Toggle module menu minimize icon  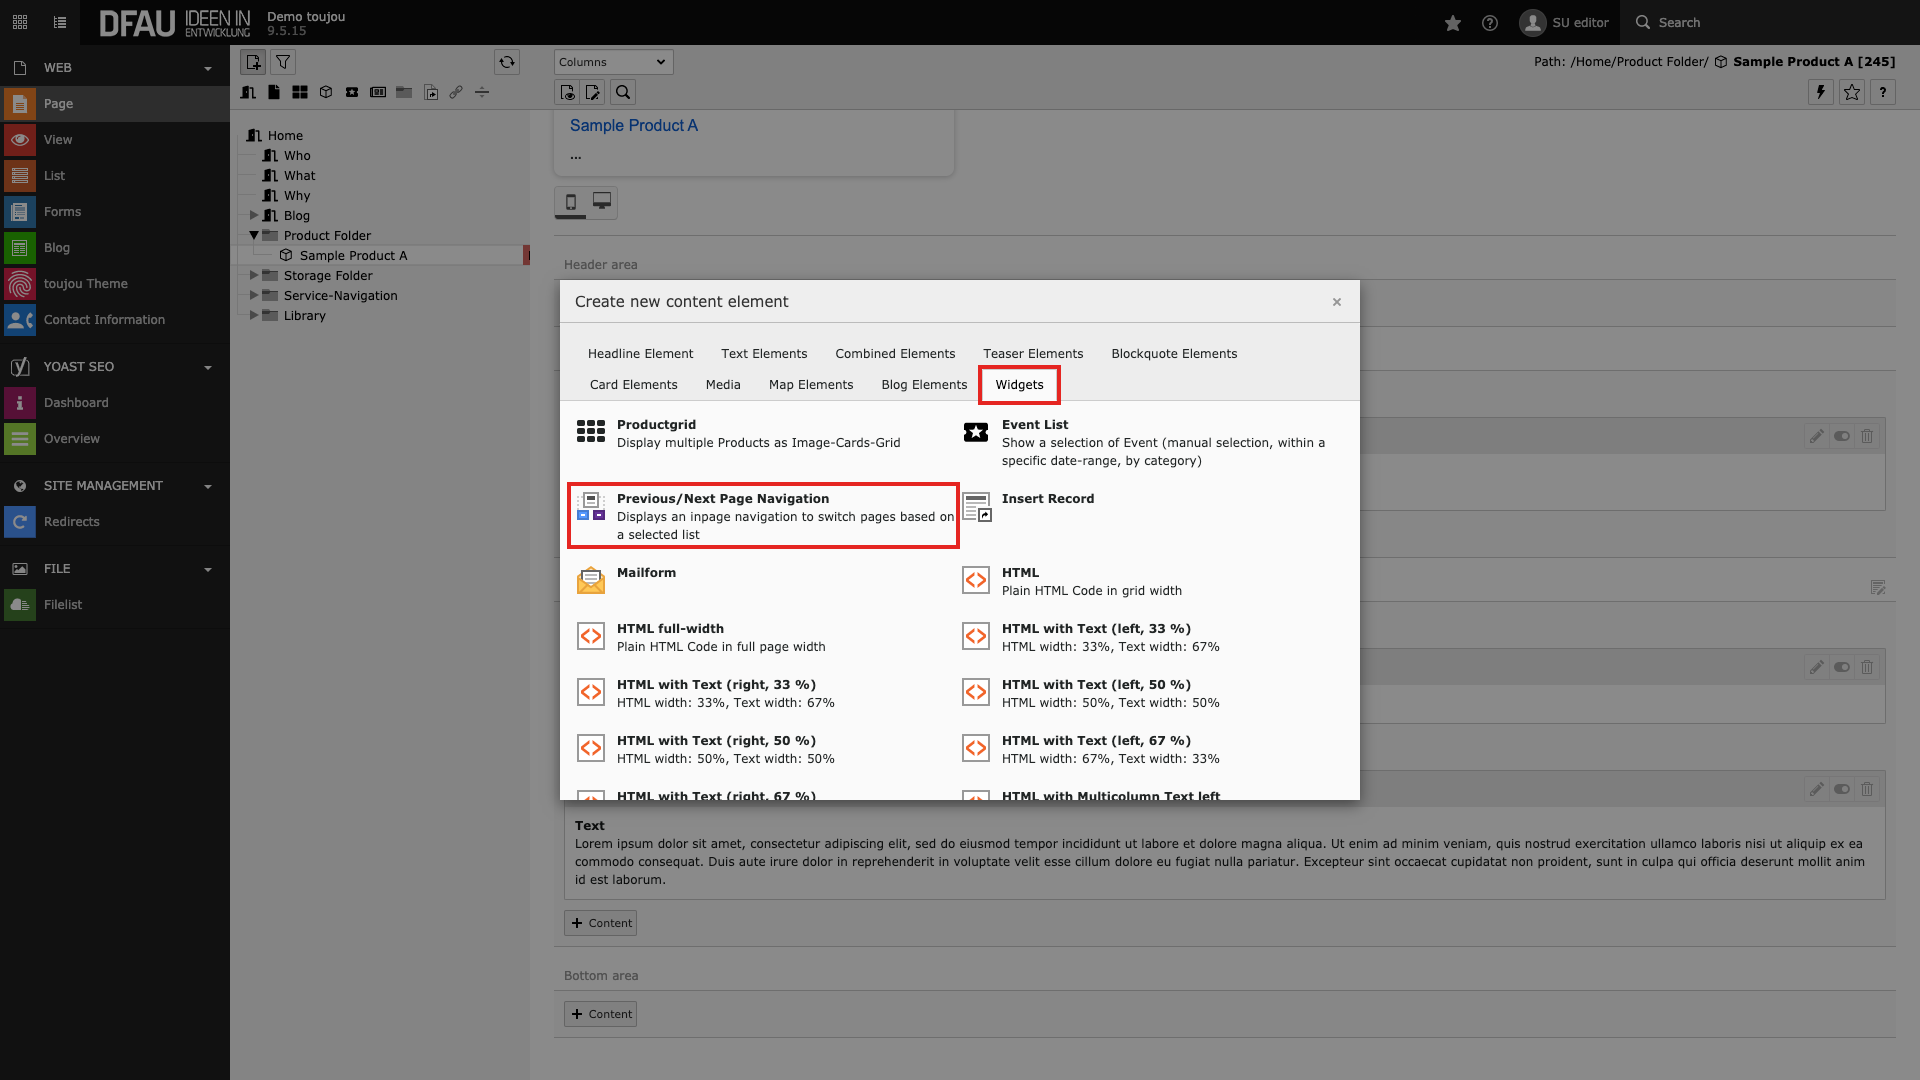tap(20, 22)
